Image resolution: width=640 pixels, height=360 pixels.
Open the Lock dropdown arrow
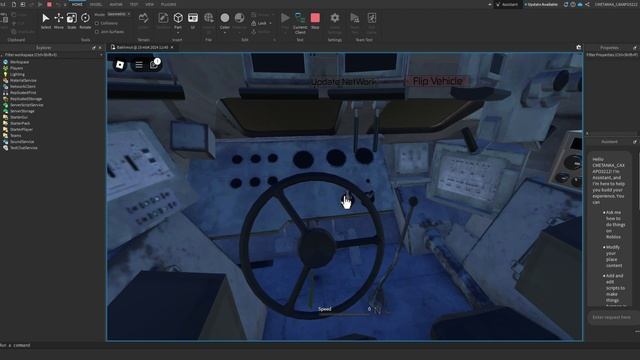[x=270, y=23]
